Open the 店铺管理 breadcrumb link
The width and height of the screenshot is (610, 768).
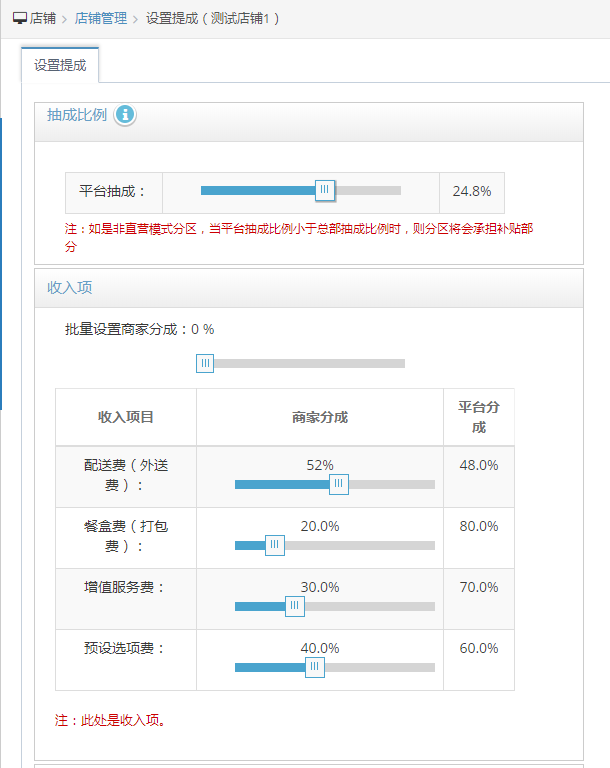tap(100, 19)
